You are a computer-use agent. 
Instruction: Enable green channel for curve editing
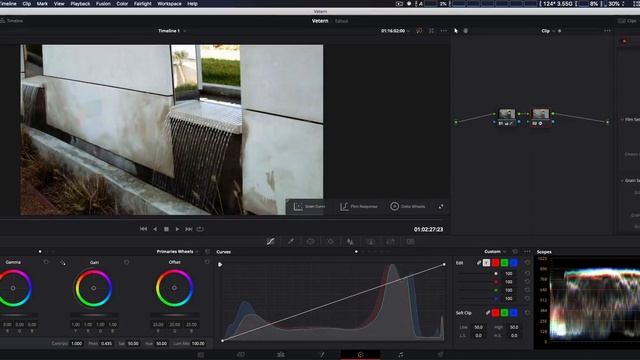coord(504,263)
